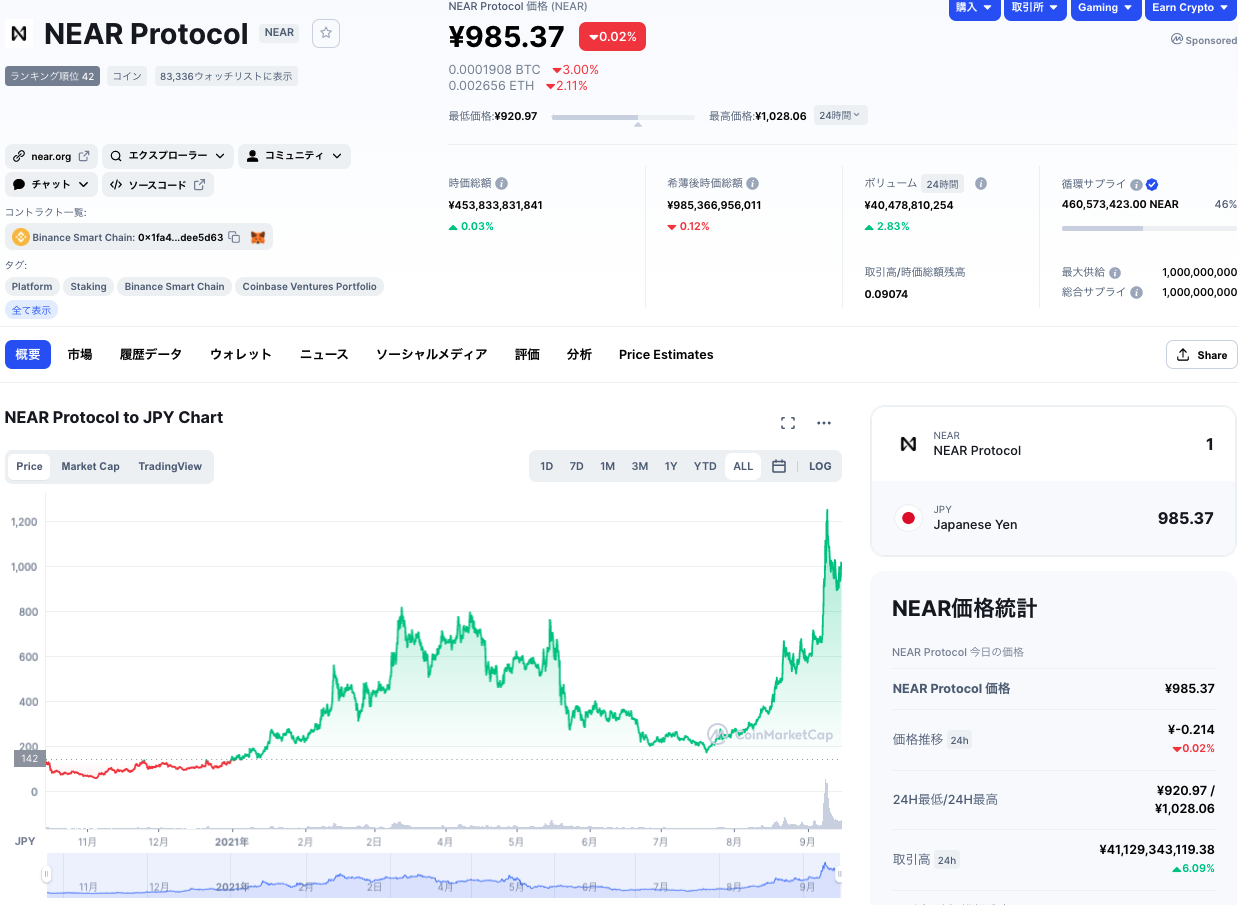Click the info icon beside 最大供給
Viewport: 1238px width, 905px height.
click(1115, 273)
